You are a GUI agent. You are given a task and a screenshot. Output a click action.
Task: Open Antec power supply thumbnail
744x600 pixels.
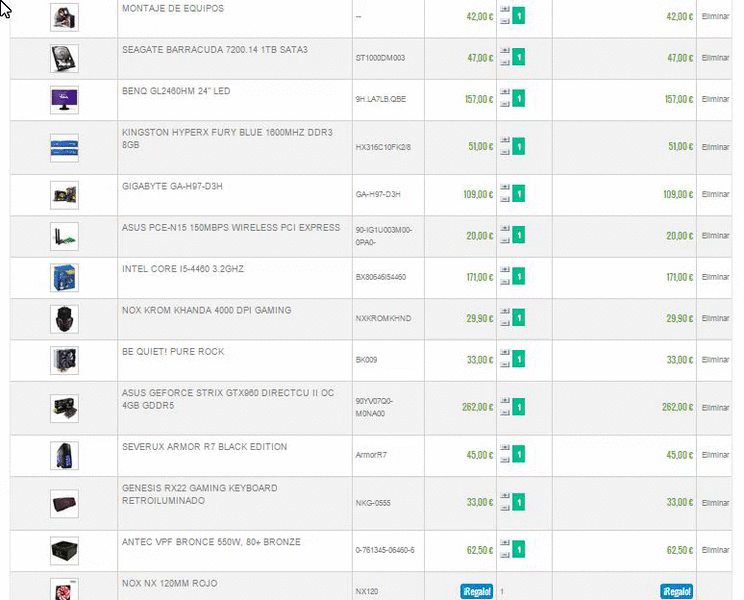[65, 551]
